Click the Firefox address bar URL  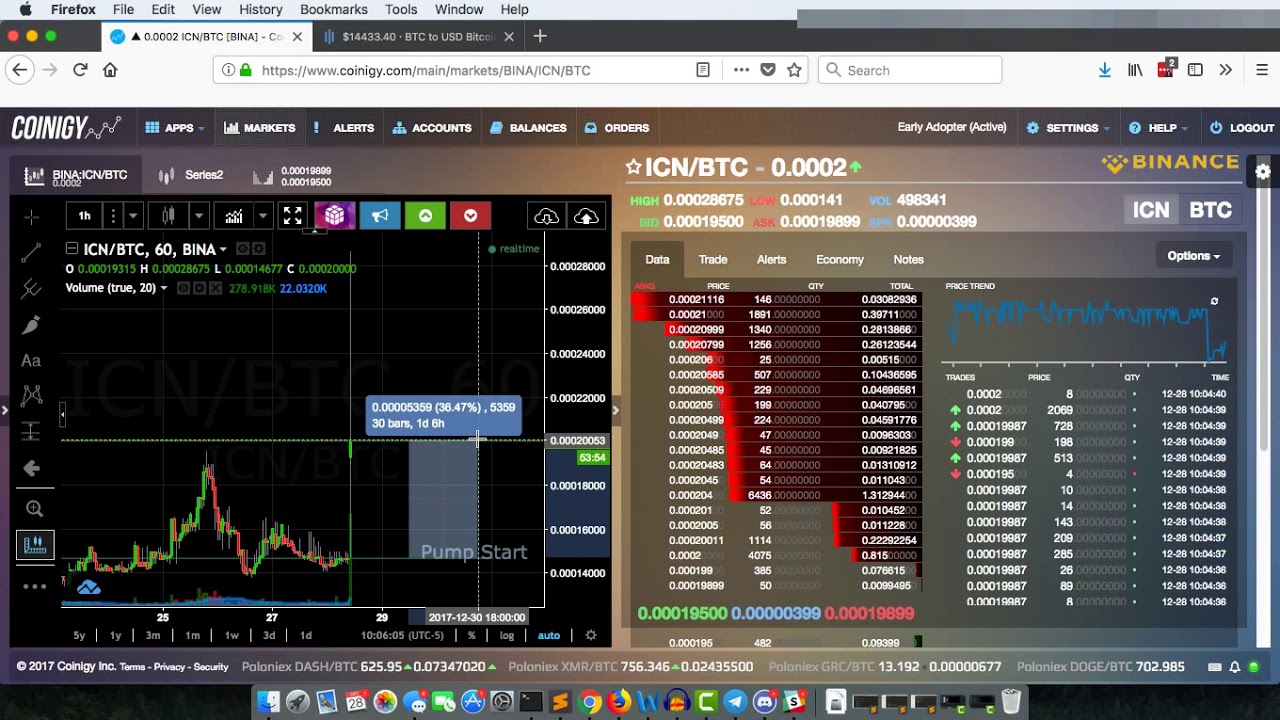[x=426, y=70]
